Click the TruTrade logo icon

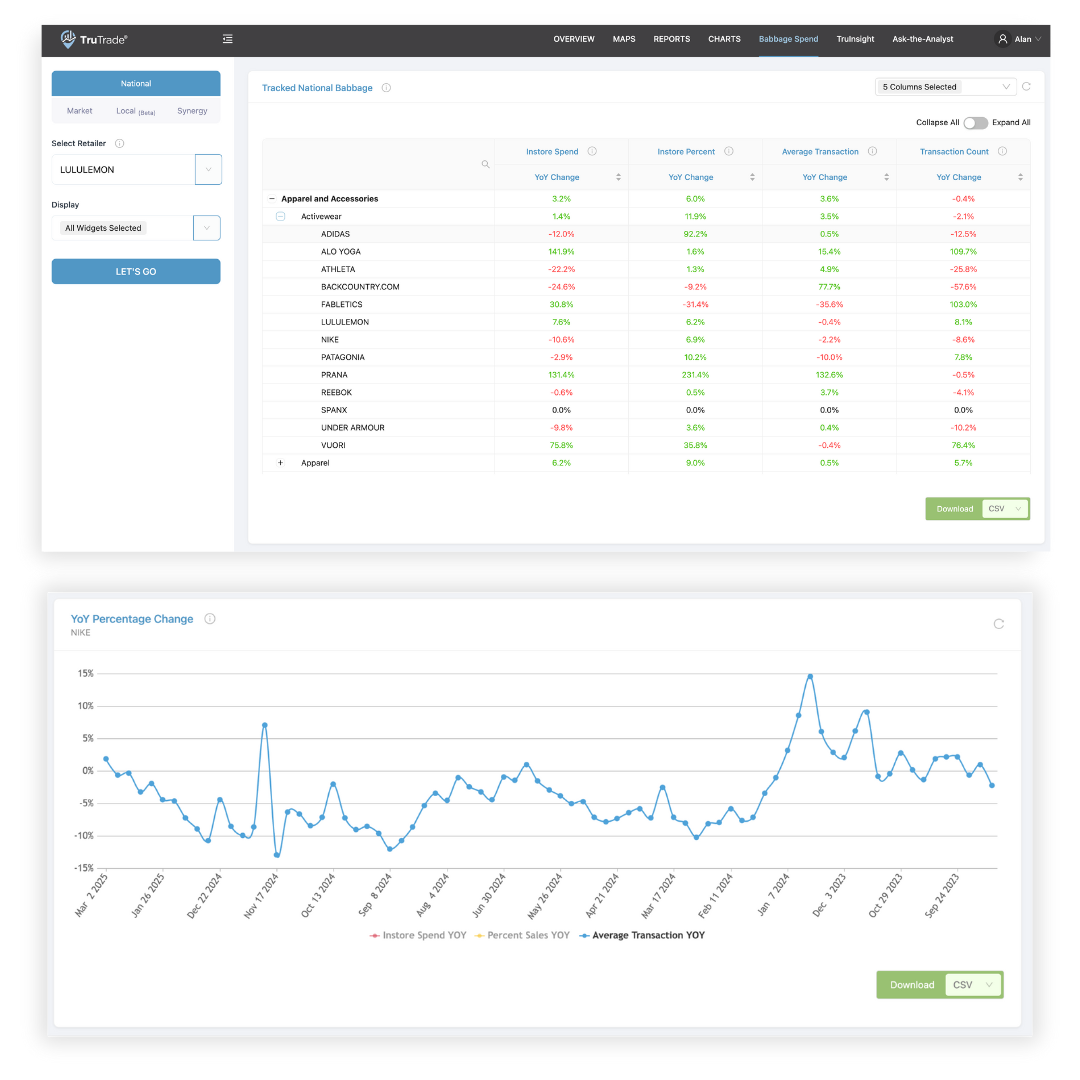click(68, 39)
